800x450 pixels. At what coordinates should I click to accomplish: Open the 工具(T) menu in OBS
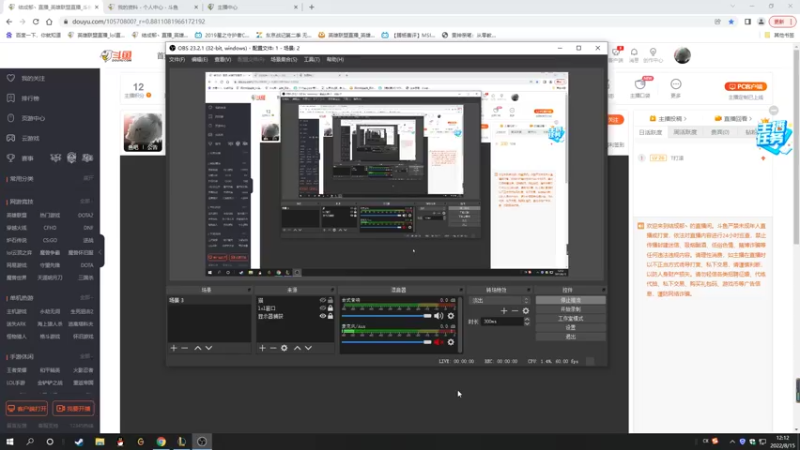click(x=312, y=60)
